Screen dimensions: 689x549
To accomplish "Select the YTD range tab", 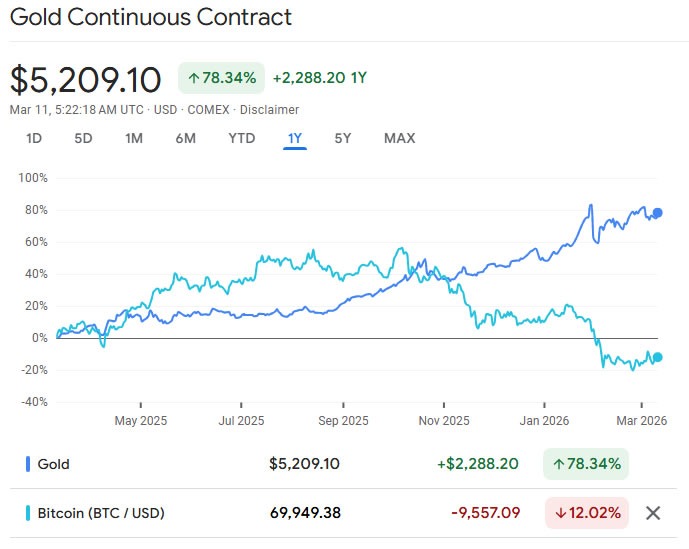I will click(241, 138).
